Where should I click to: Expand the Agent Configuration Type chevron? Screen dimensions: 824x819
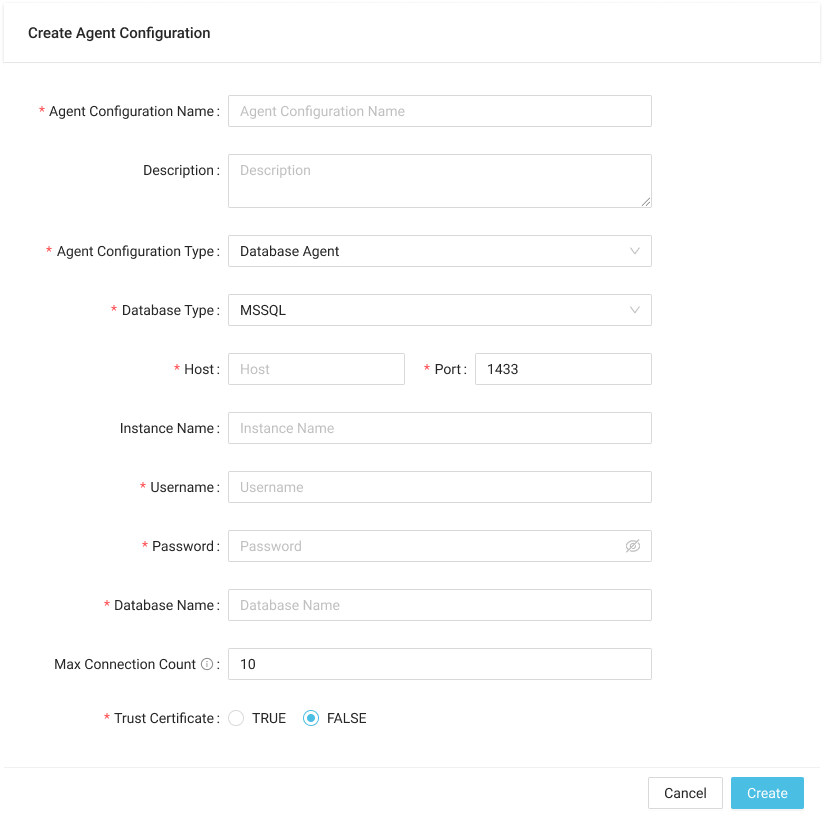[x=635, y=251]
